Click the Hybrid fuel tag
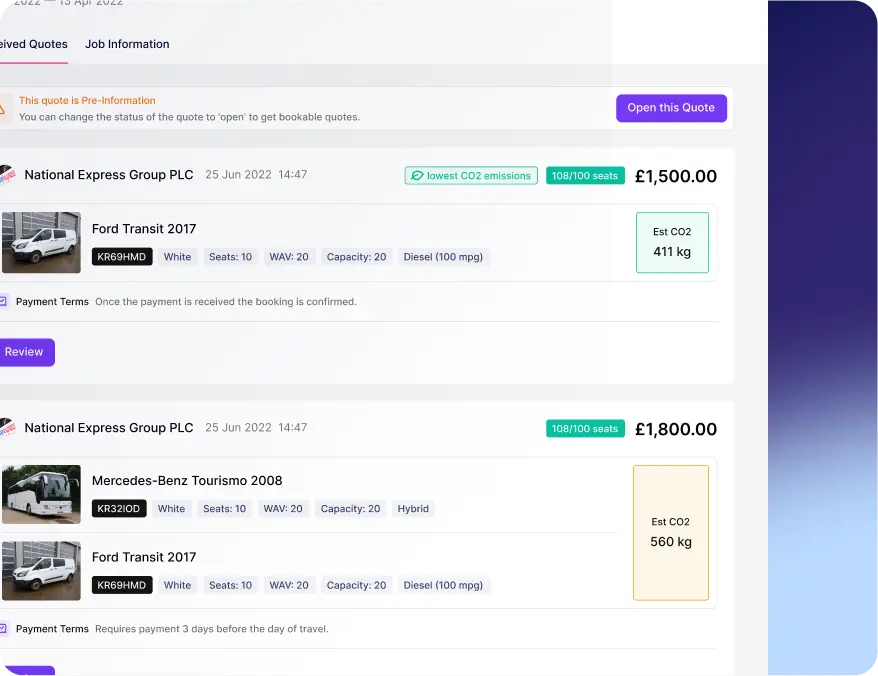 click(413, 509)
